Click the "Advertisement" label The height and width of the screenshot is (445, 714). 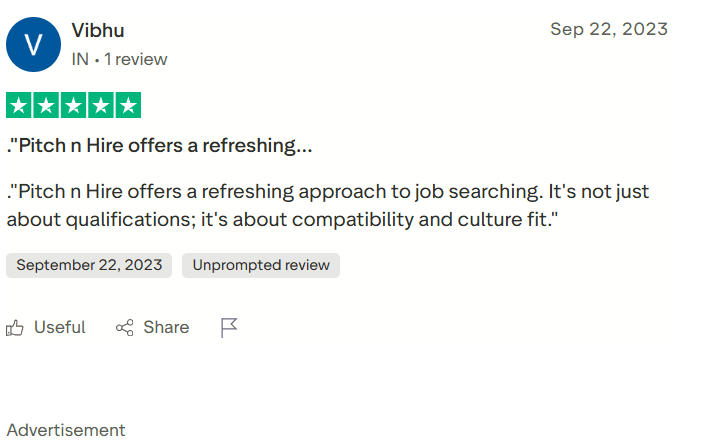point(66,431)
